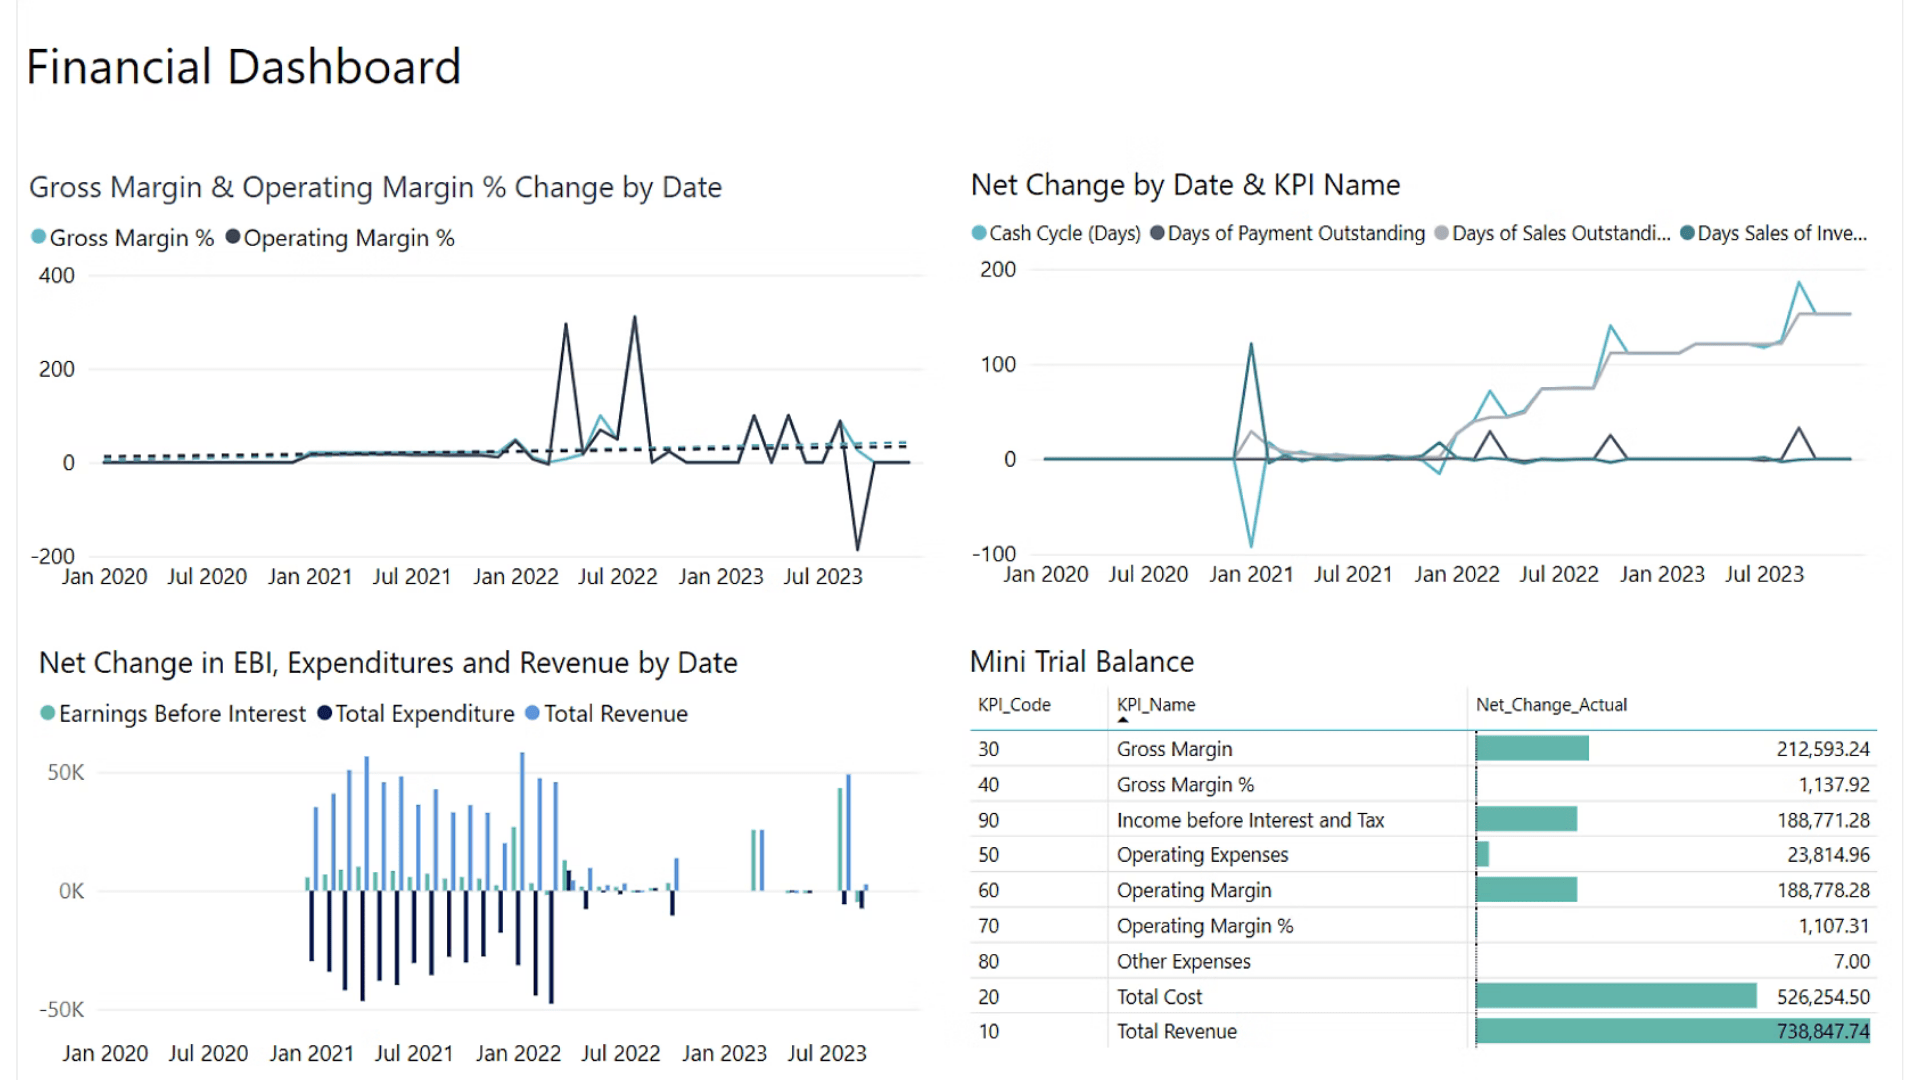Click the Net Change by Date & KPI Name title

click(x=1184, y=185)
